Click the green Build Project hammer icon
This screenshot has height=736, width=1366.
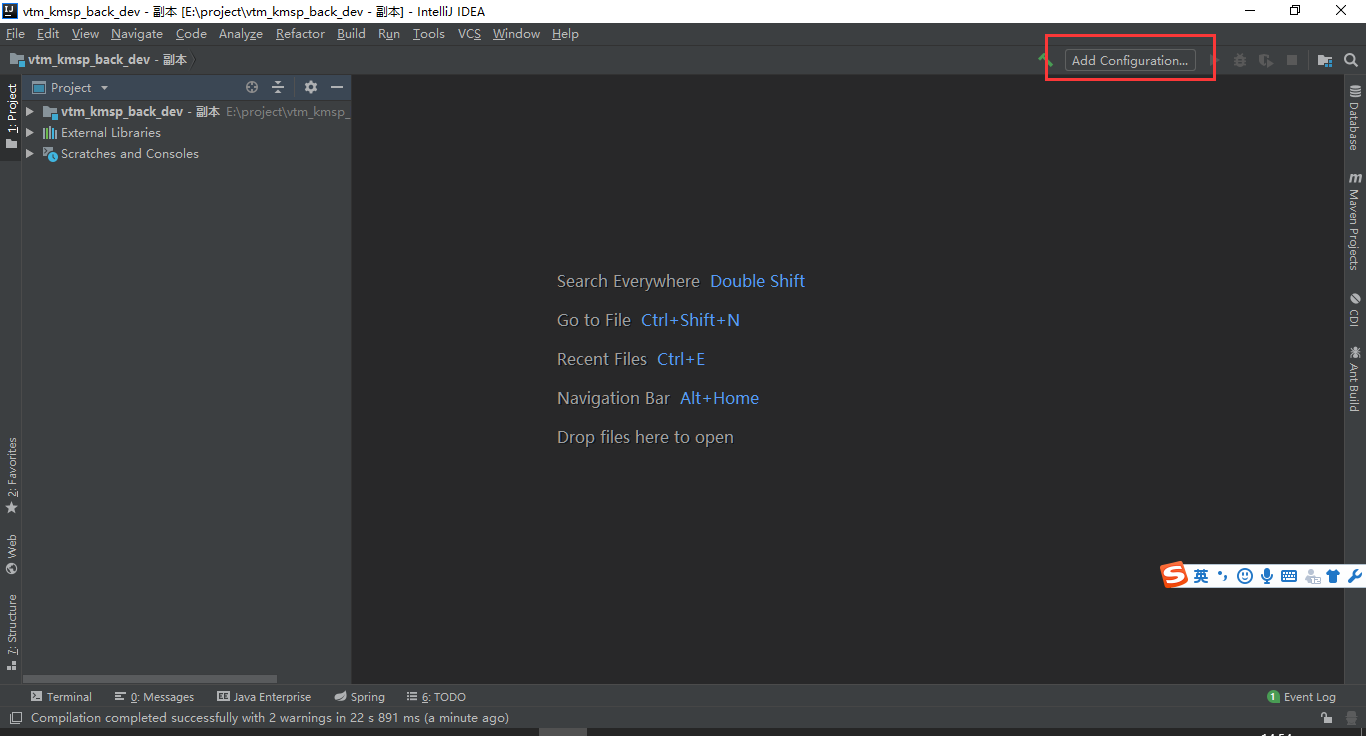(x=1045, y=60)
